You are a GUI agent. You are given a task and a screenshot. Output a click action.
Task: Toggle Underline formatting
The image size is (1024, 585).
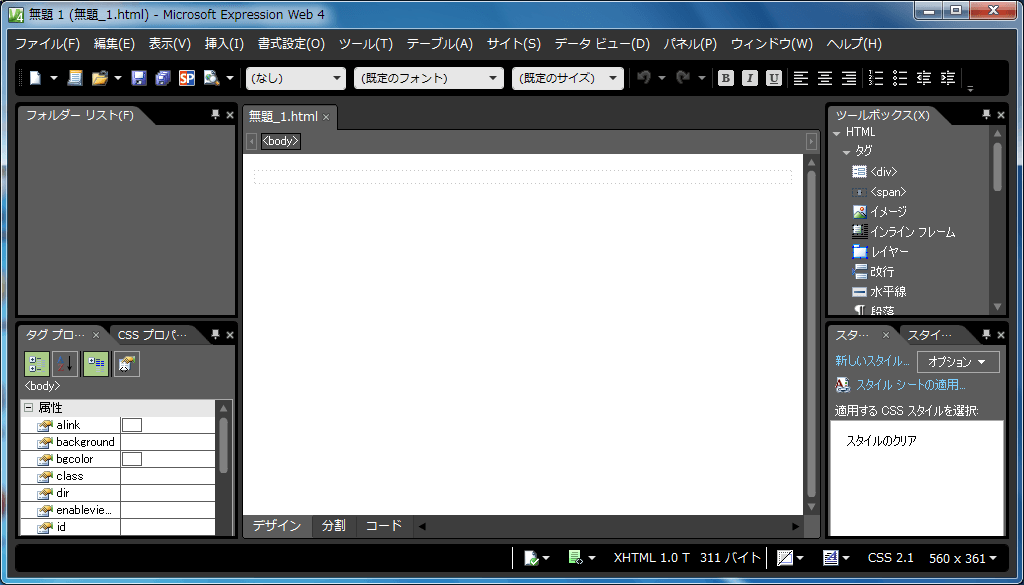tap(774, 78)
